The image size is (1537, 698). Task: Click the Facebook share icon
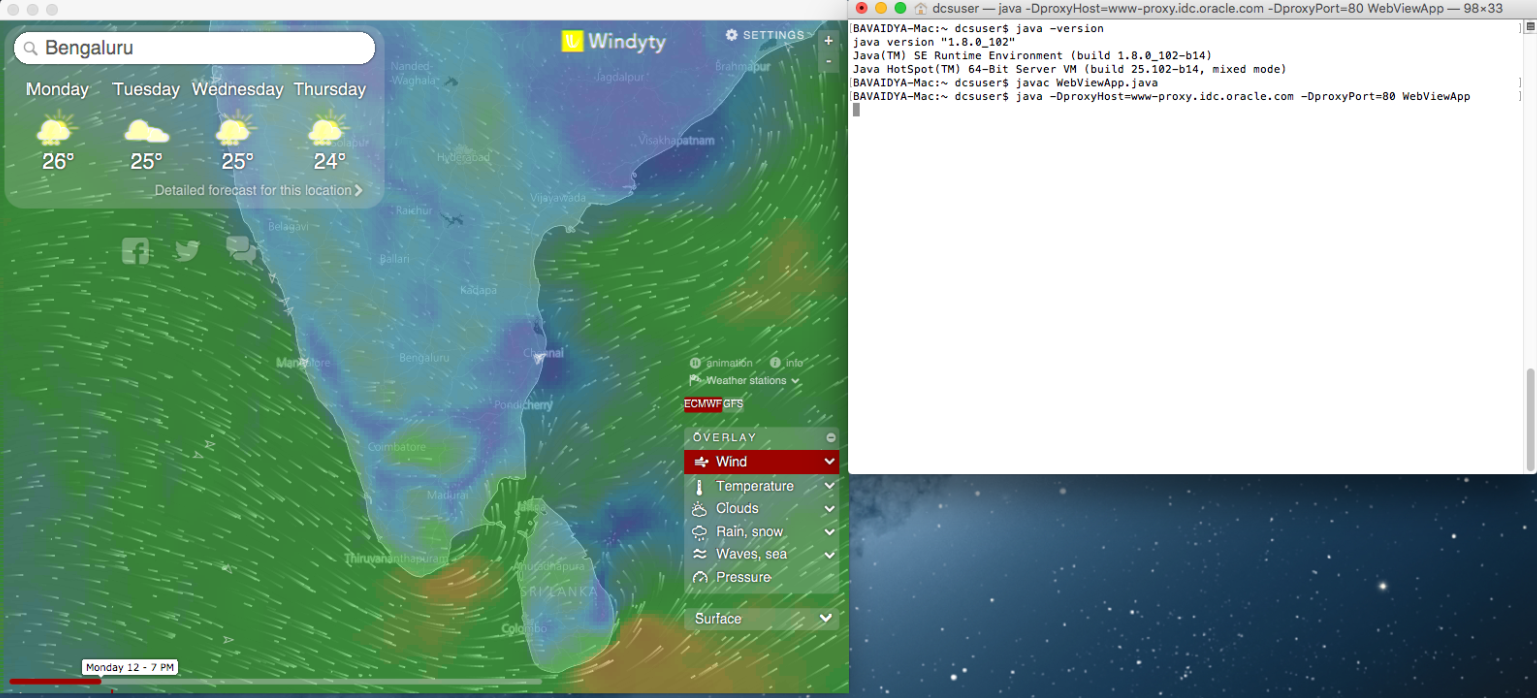(x=136, y=251)
